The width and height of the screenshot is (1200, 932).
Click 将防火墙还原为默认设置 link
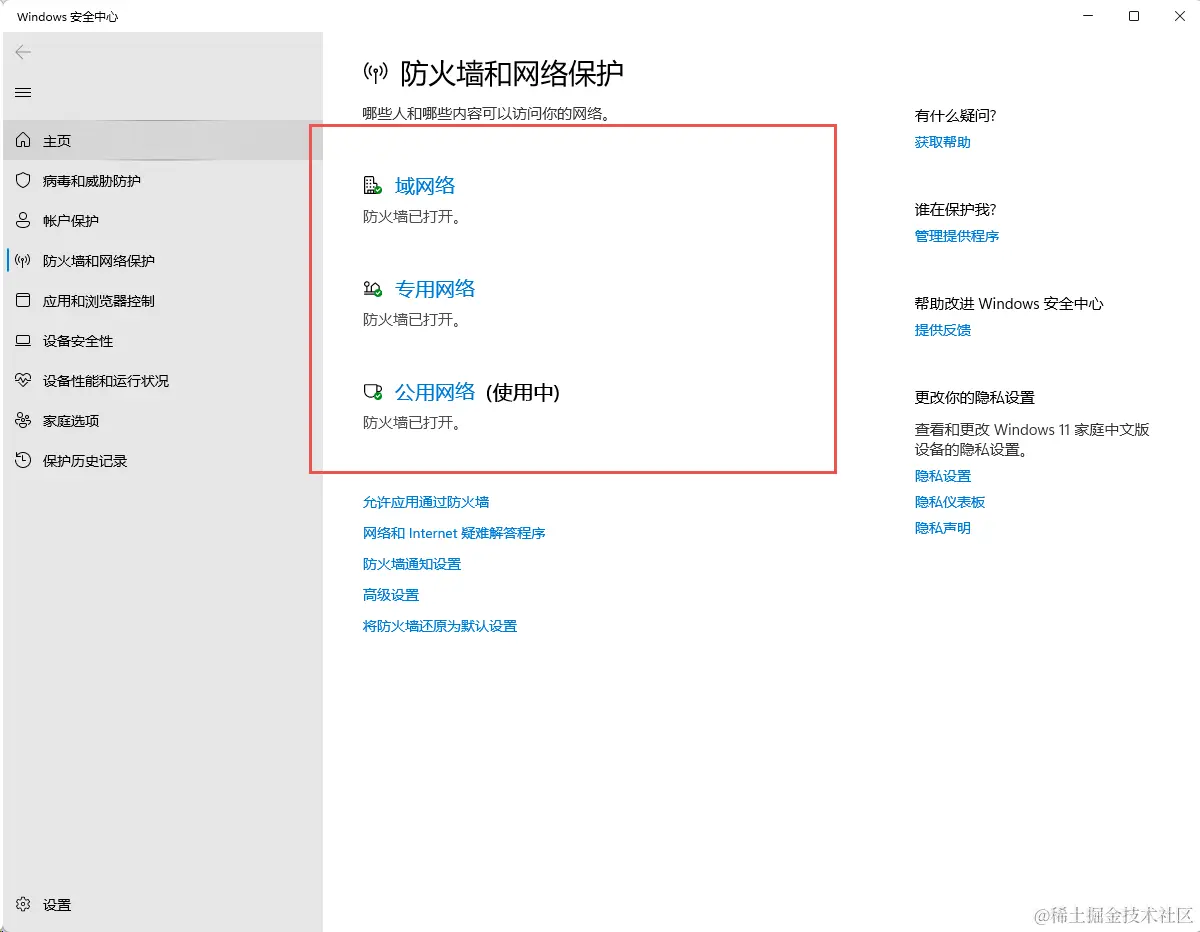(x=440, y=626)
